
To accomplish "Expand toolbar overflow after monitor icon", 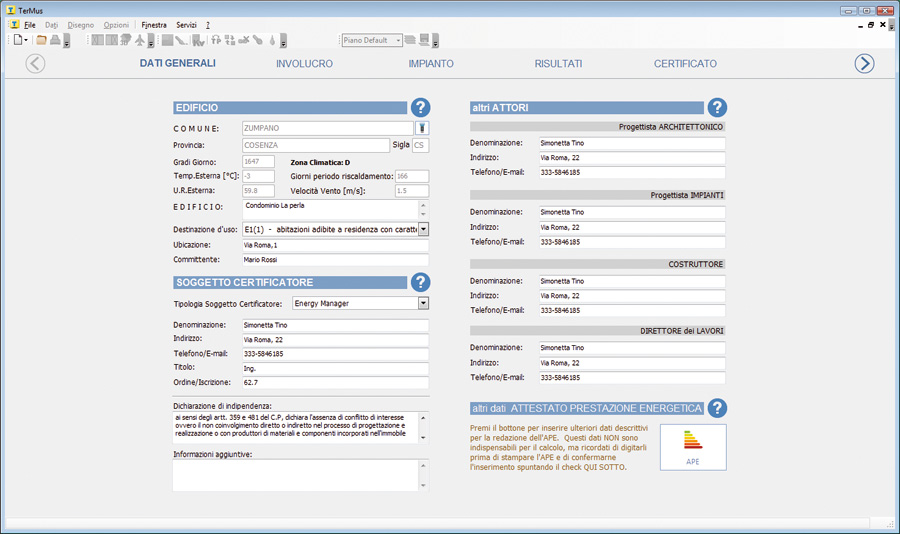I will [x=436, y=41].
